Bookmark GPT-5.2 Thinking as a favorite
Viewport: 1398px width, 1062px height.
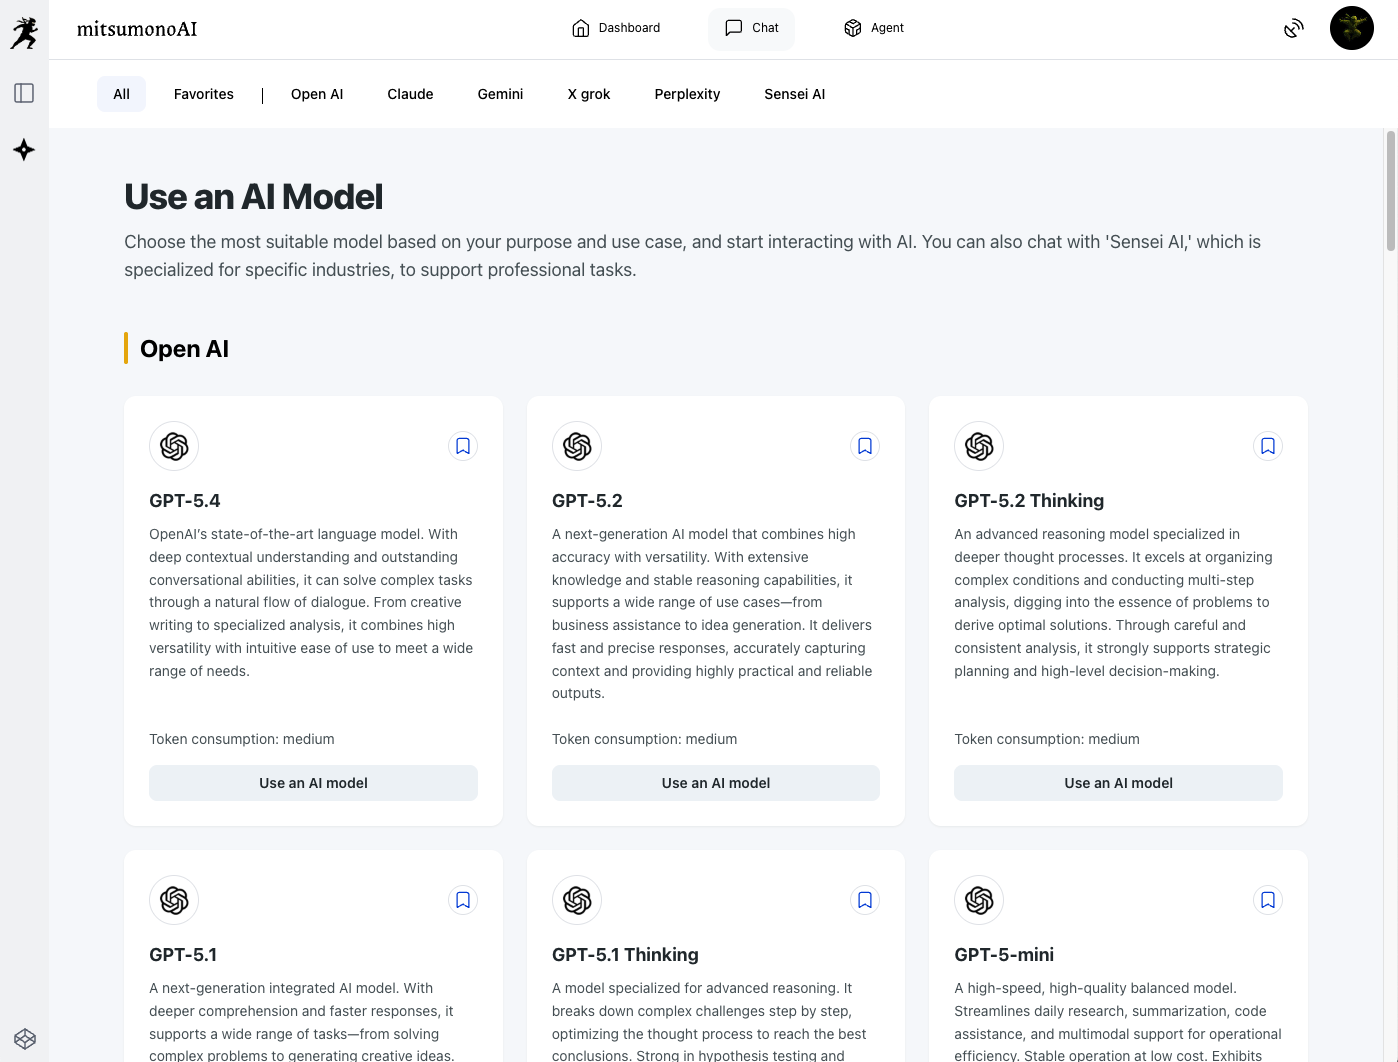pyautogui.click(x=1268, y=446)
